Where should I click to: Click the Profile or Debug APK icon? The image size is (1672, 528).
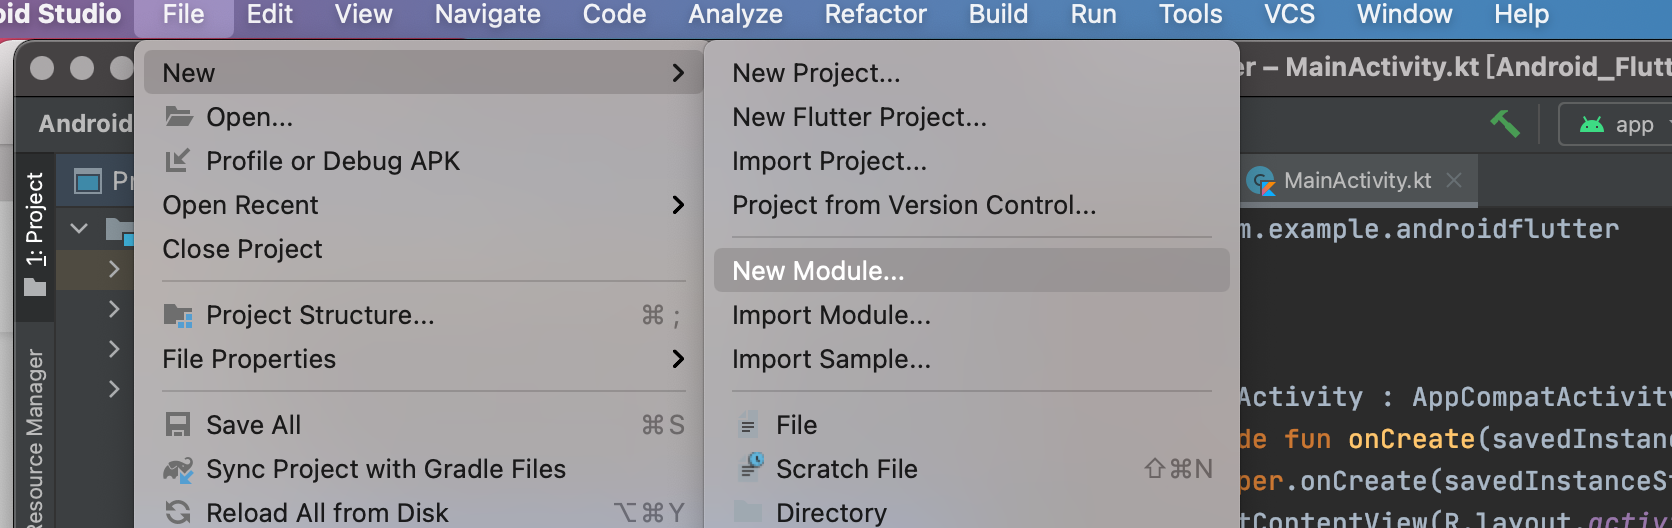coord(178,161)
